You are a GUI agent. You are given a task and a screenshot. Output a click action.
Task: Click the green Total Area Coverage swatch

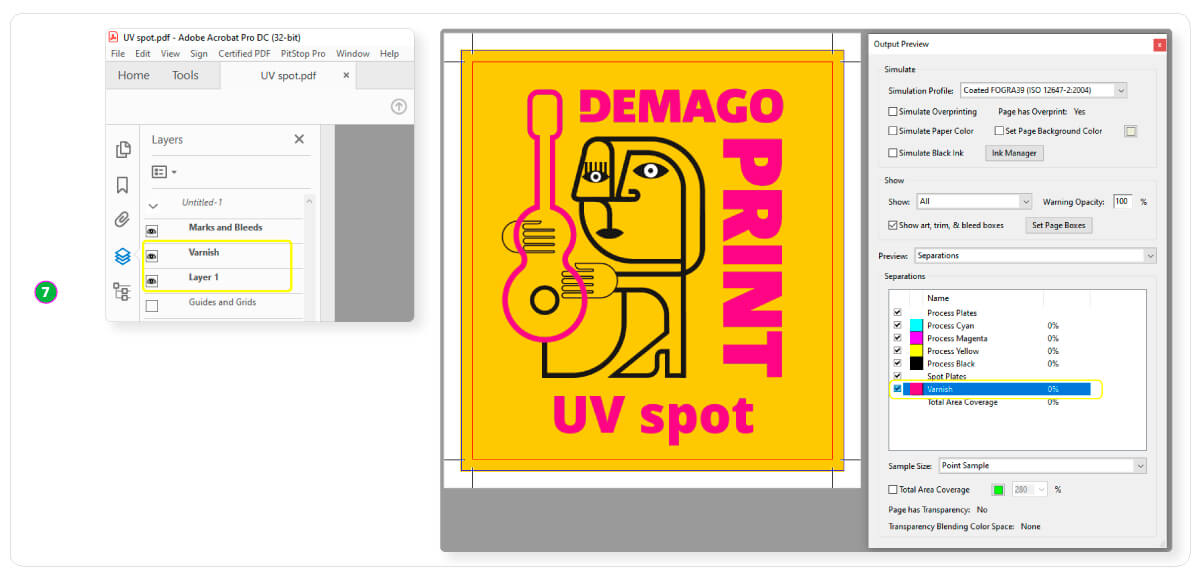coord(997,490)
